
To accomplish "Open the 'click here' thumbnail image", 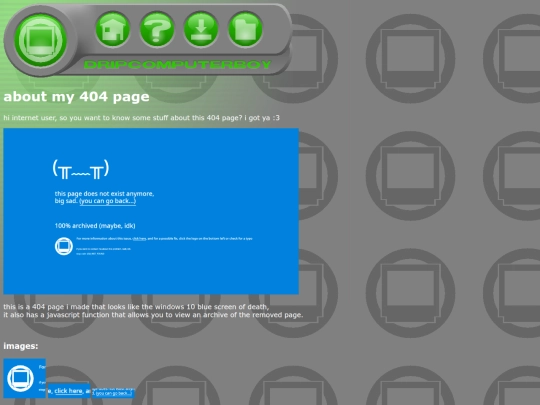I will pos(69,391).
